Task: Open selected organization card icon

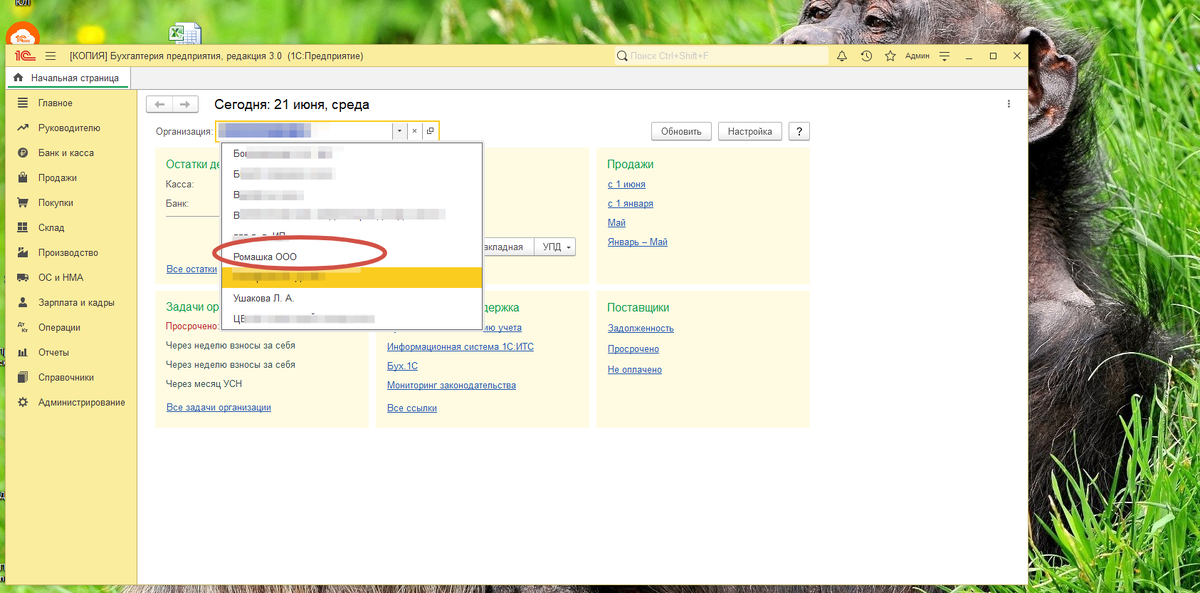Action: click(x=430, y=131)
